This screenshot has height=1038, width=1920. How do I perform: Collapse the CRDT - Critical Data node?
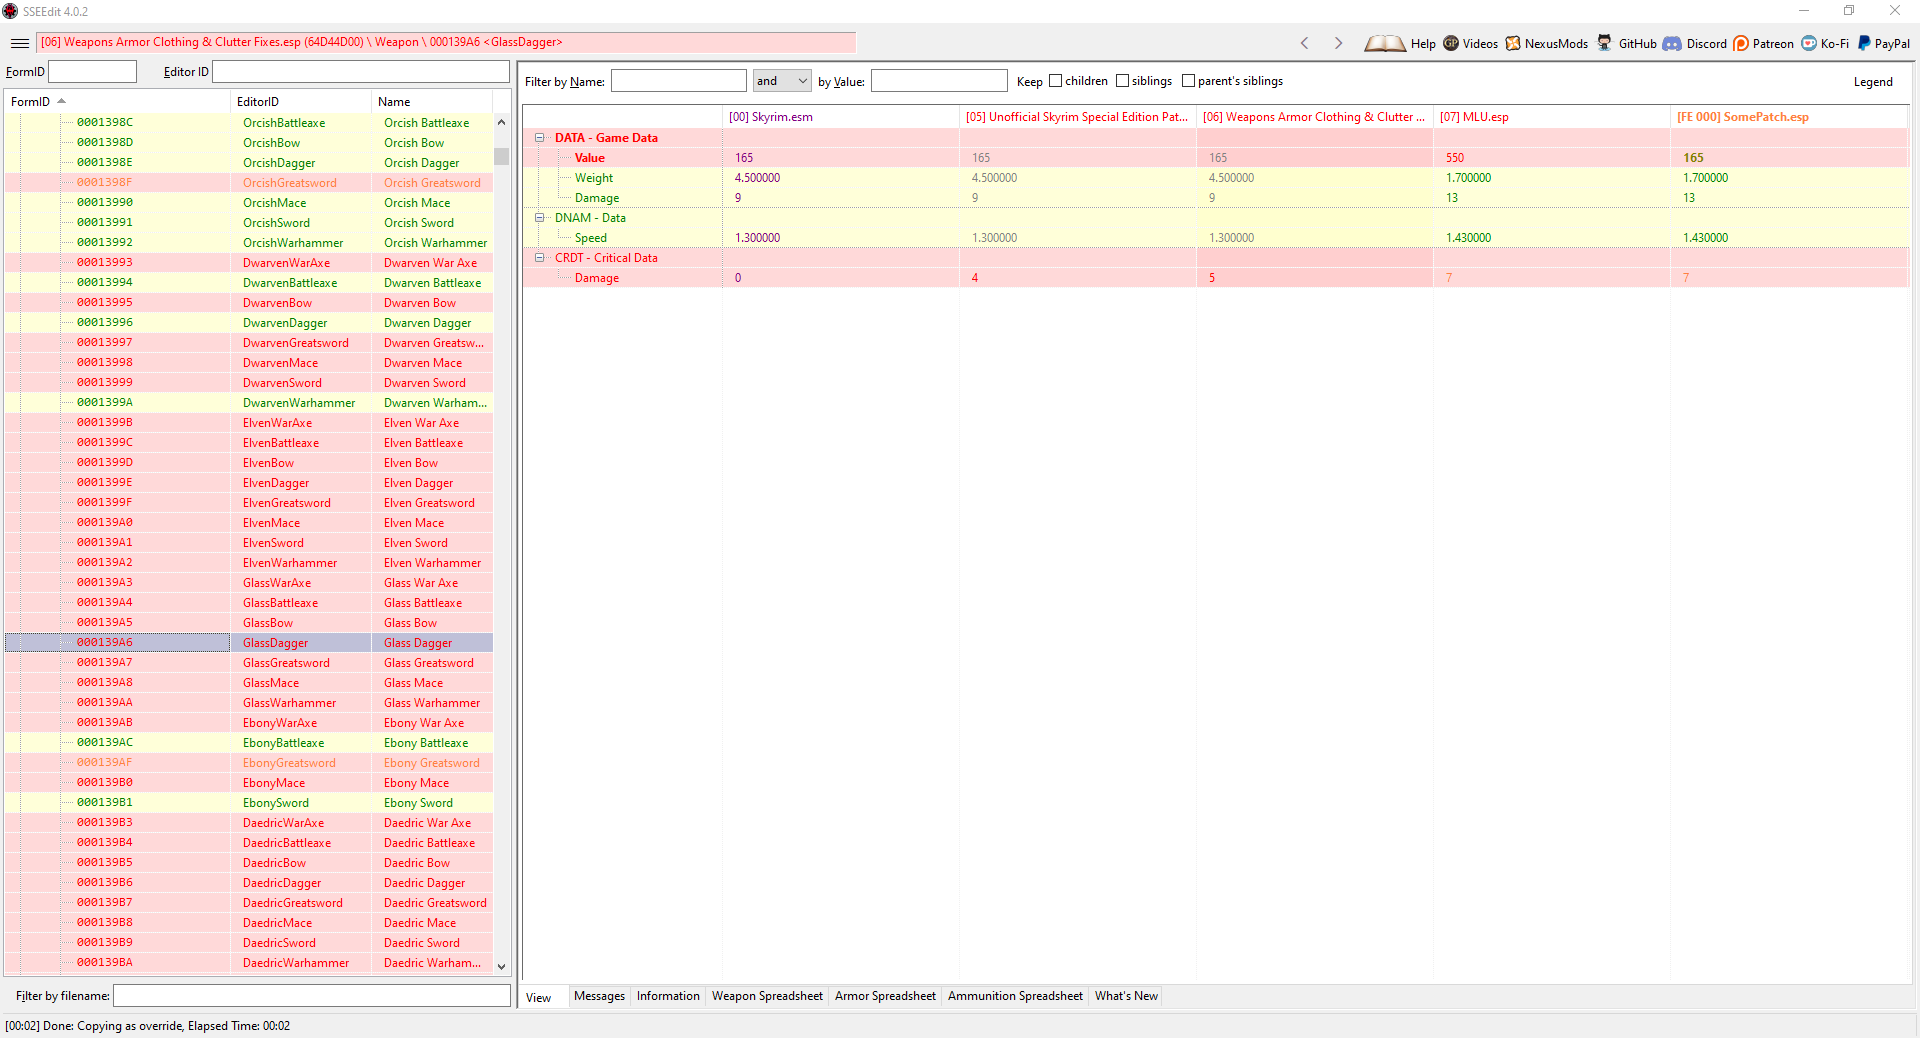(x=540, y=258)
